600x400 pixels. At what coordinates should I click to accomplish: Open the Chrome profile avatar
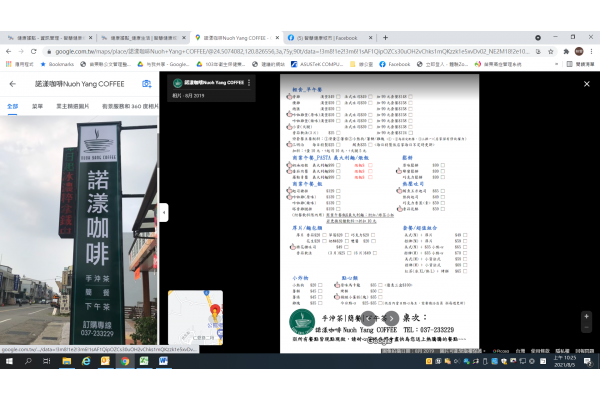coord(579,51)
